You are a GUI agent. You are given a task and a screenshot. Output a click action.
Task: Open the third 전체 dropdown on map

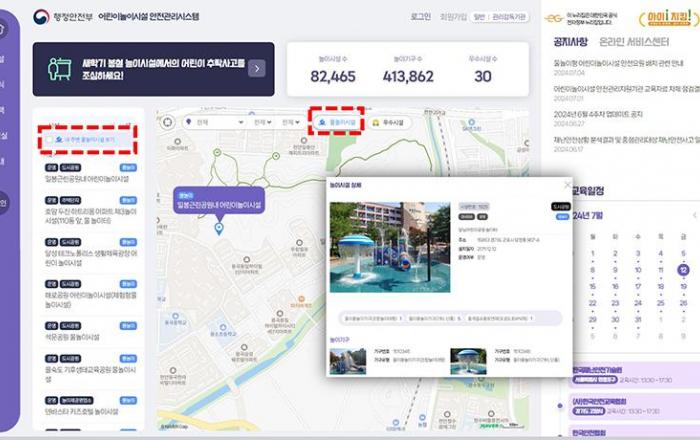pos(291,122)
